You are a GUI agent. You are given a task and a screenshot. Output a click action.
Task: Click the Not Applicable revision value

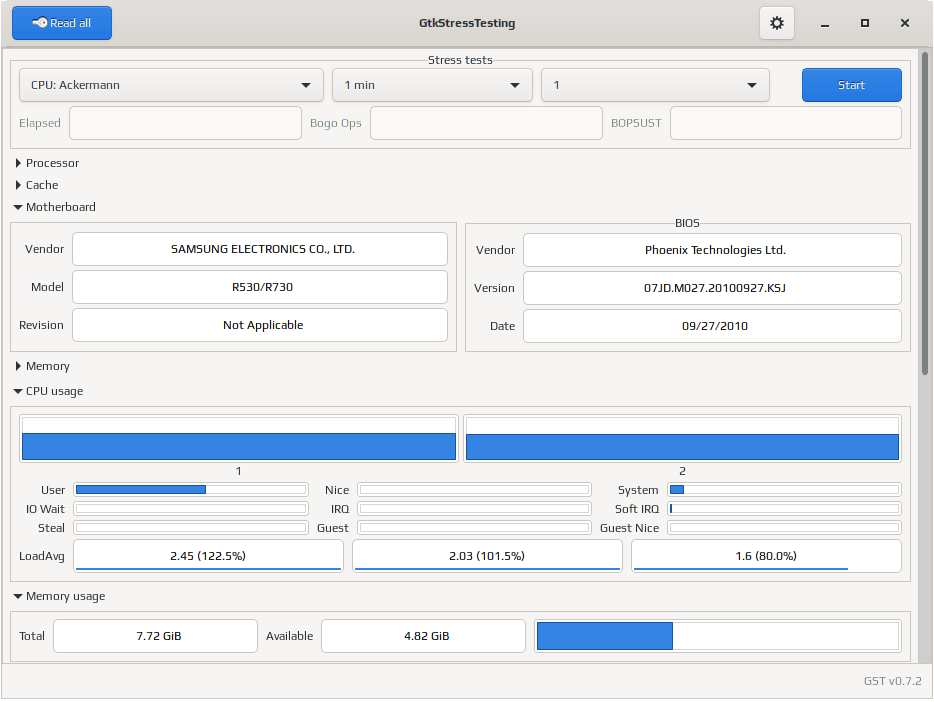pos(260,325)
